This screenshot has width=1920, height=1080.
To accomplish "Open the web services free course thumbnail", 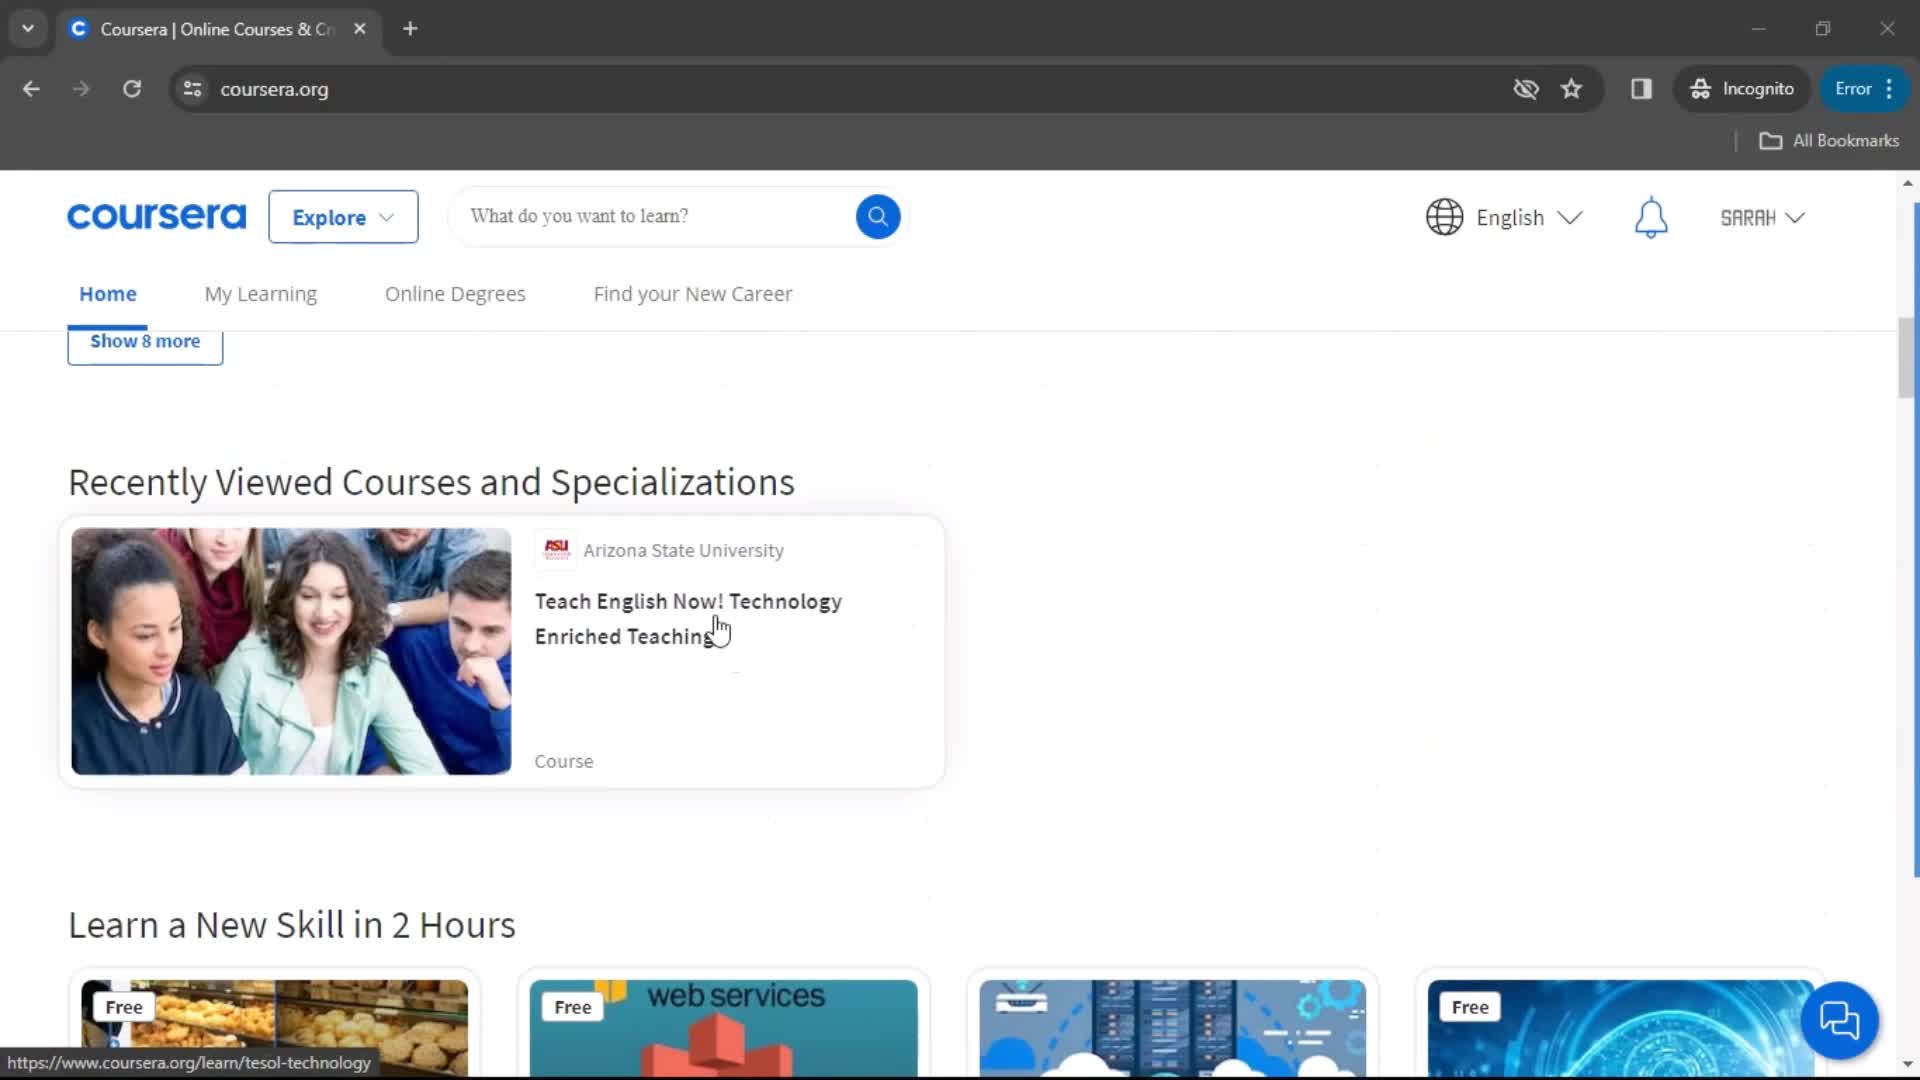I will tap(724, 1028).
